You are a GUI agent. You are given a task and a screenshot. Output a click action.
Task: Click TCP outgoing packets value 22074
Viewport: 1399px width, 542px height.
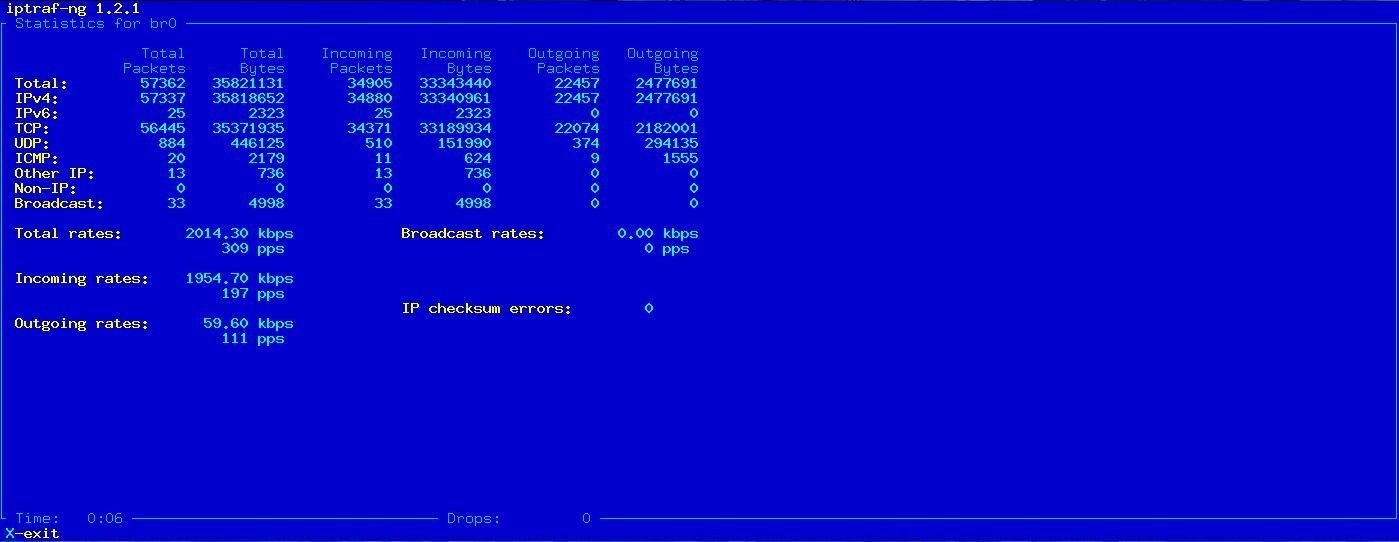(577, 128)
